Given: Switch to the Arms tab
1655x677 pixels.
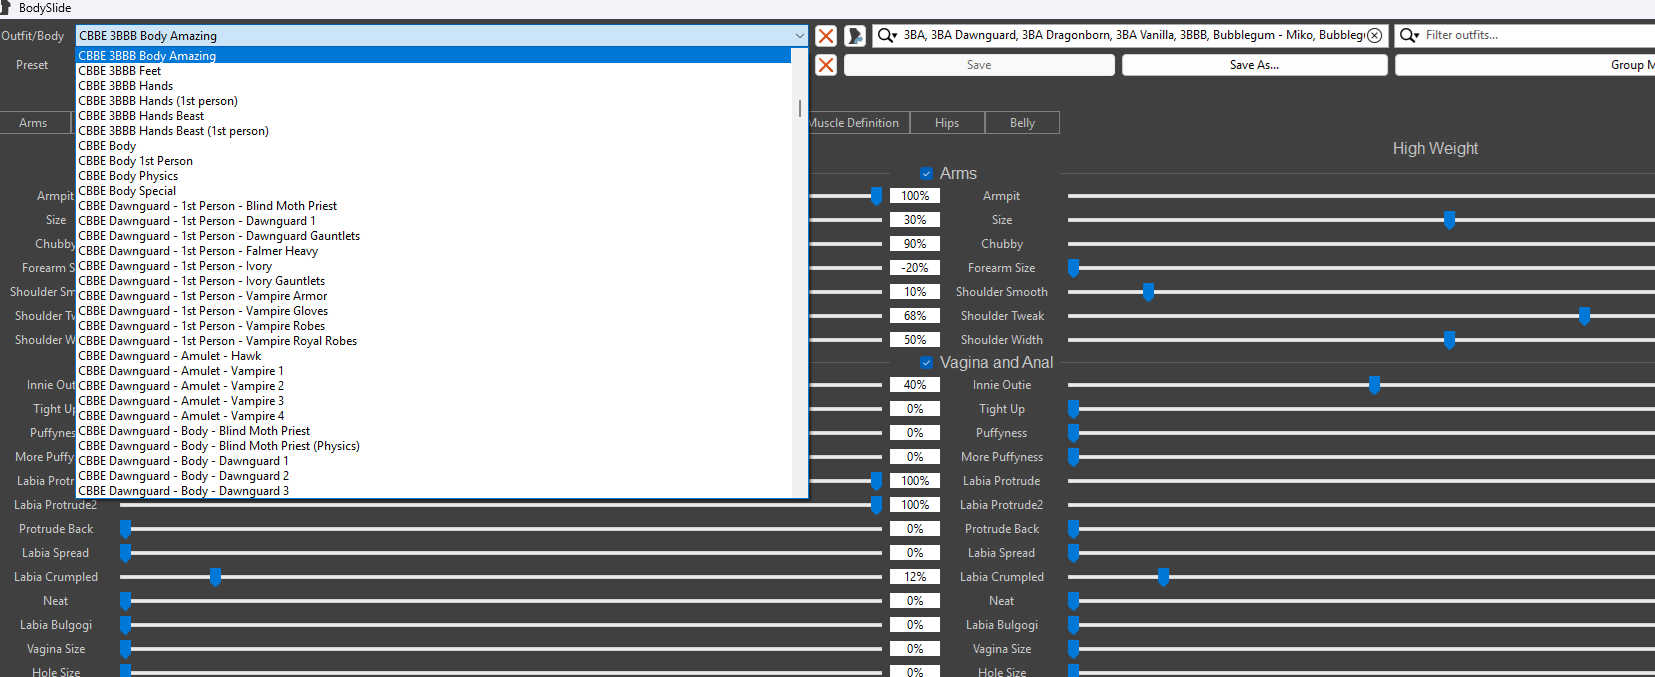Looking at the screenshot, I should (x=34, y=123).
